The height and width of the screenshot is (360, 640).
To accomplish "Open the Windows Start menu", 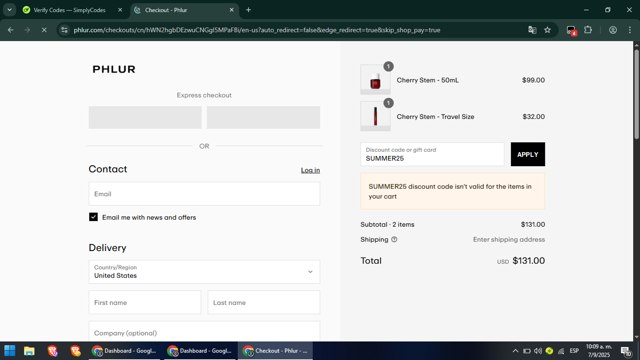I will coord(10,351).
